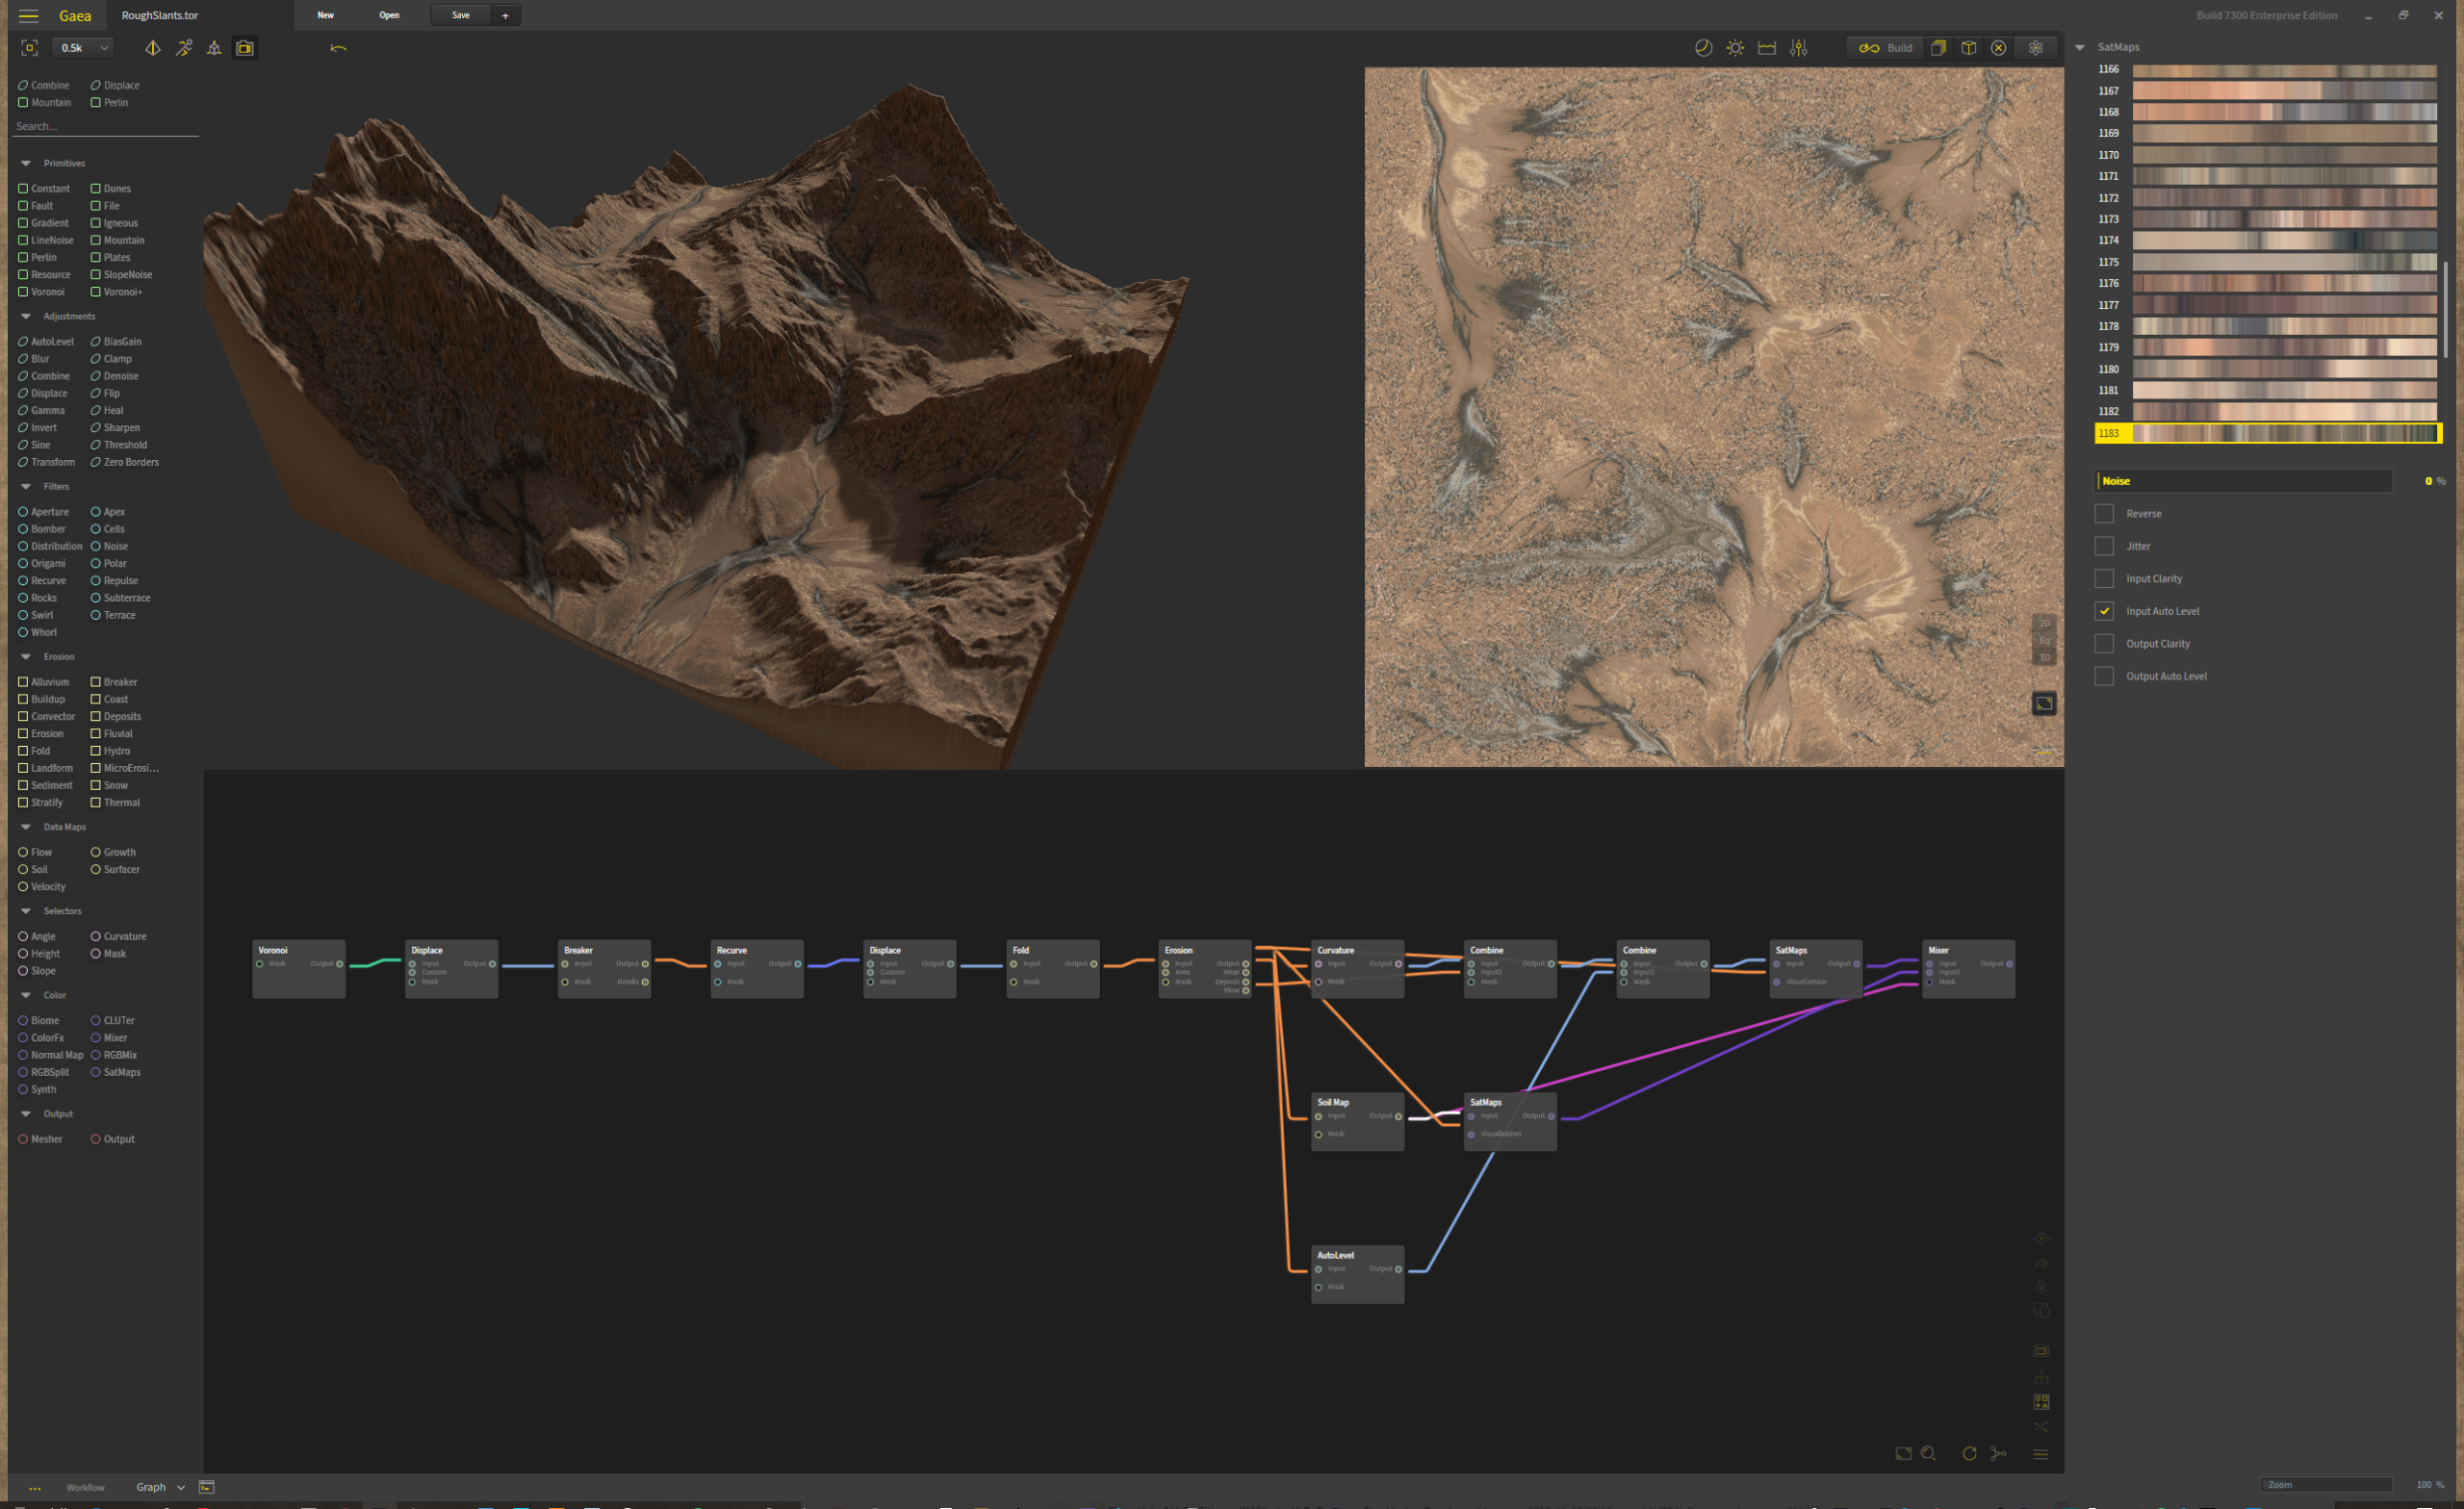Click the camera viewport icon

point(245,48)
